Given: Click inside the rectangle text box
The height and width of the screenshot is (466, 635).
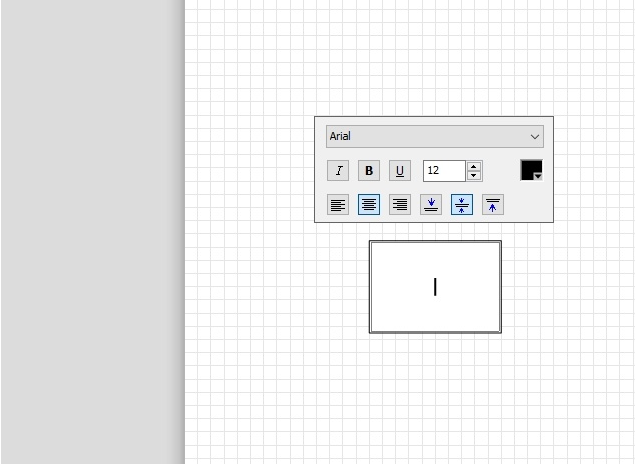Looking at the screenshot, I should (435, 287).
